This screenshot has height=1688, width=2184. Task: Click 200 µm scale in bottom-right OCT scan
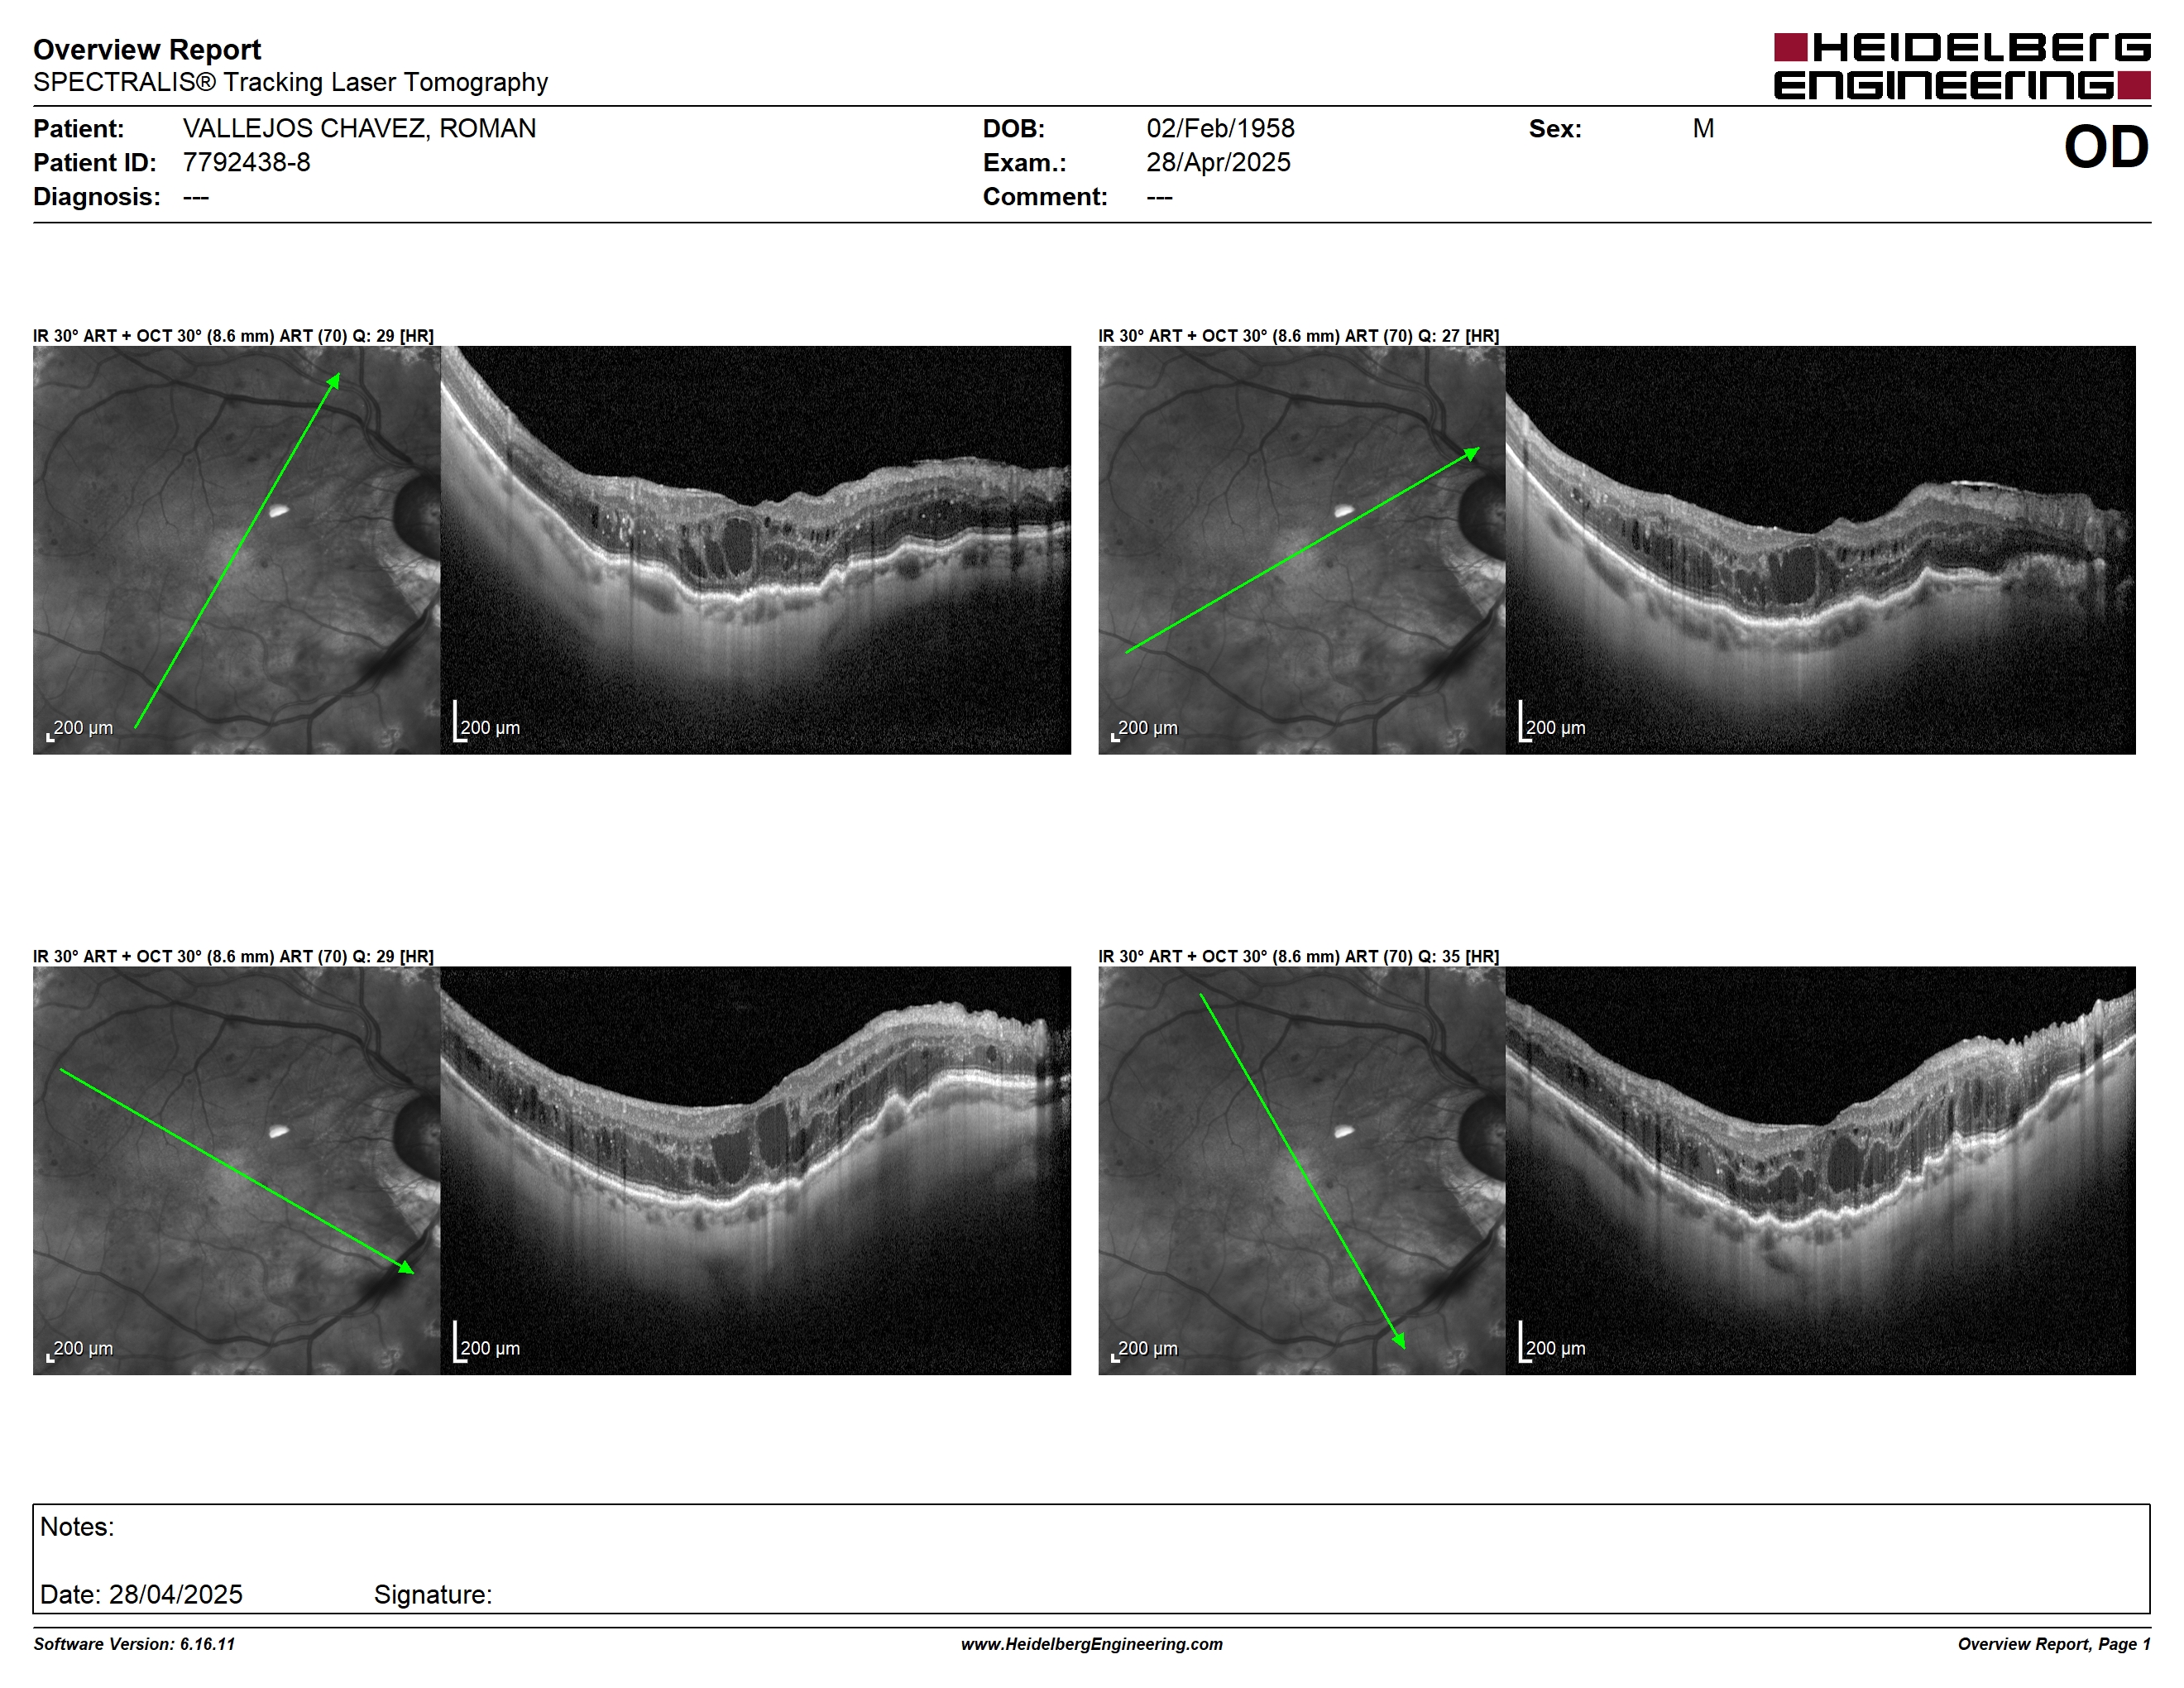[1552, 1342]
